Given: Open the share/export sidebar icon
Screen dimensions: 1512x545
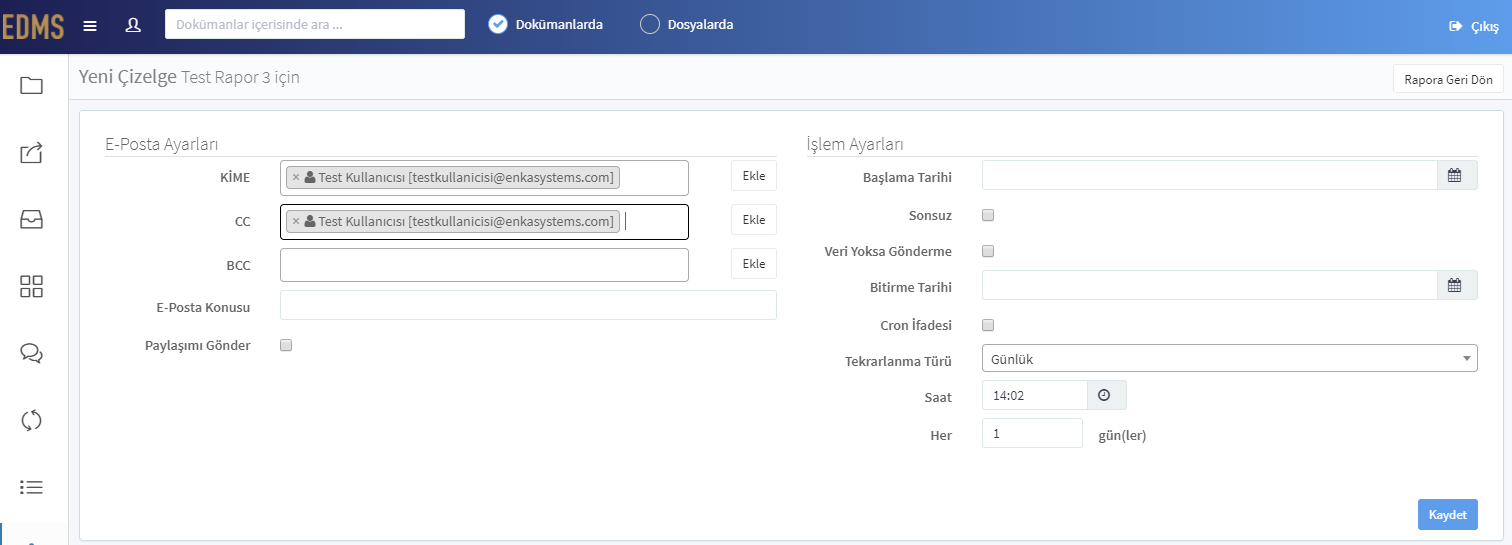Looking at the screenshot, I should [x=31, y=153].
